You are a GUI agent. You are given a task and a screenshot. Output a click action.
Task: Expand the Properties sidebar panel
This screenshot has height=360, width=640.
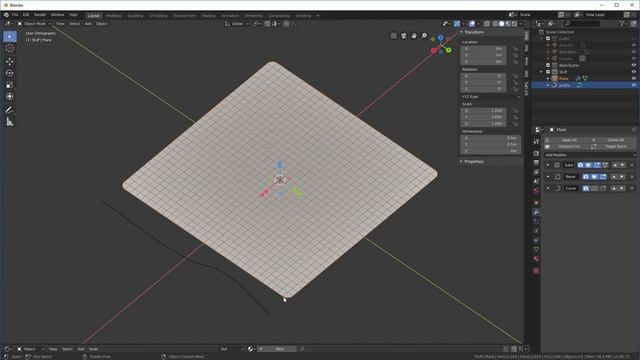coord(461,162)
